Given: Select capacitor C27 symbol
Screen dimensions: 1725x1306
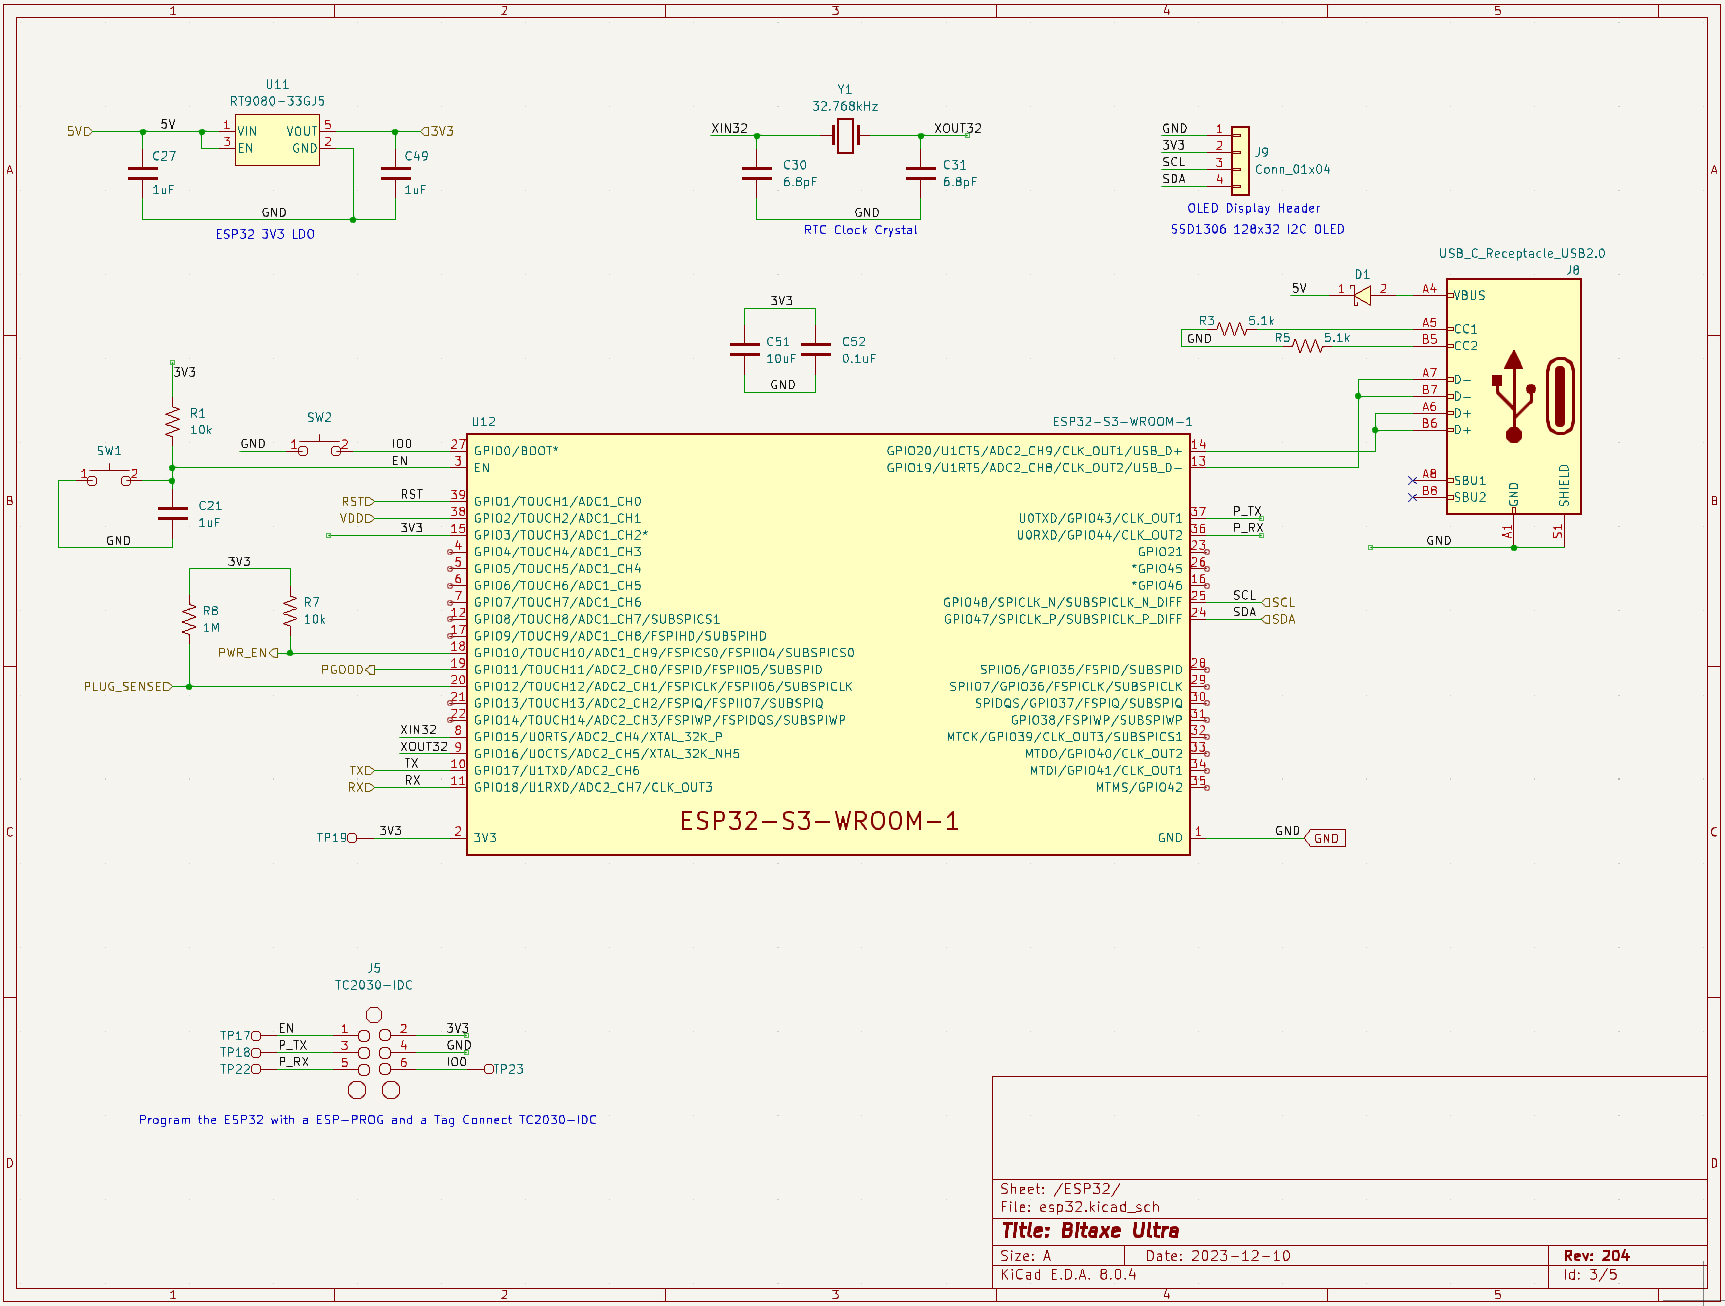Looking at the screenshot, I should point(143,173).
